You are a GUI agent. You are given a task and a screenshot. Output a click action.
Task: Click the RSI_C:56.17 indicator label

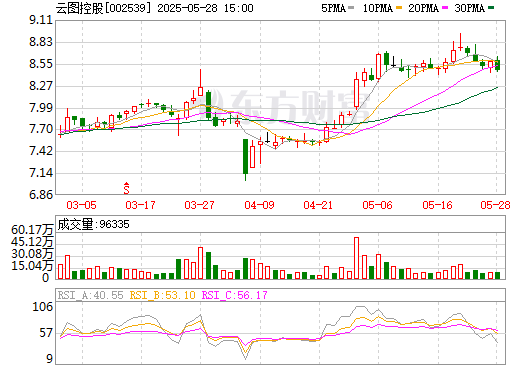point(235,295)
